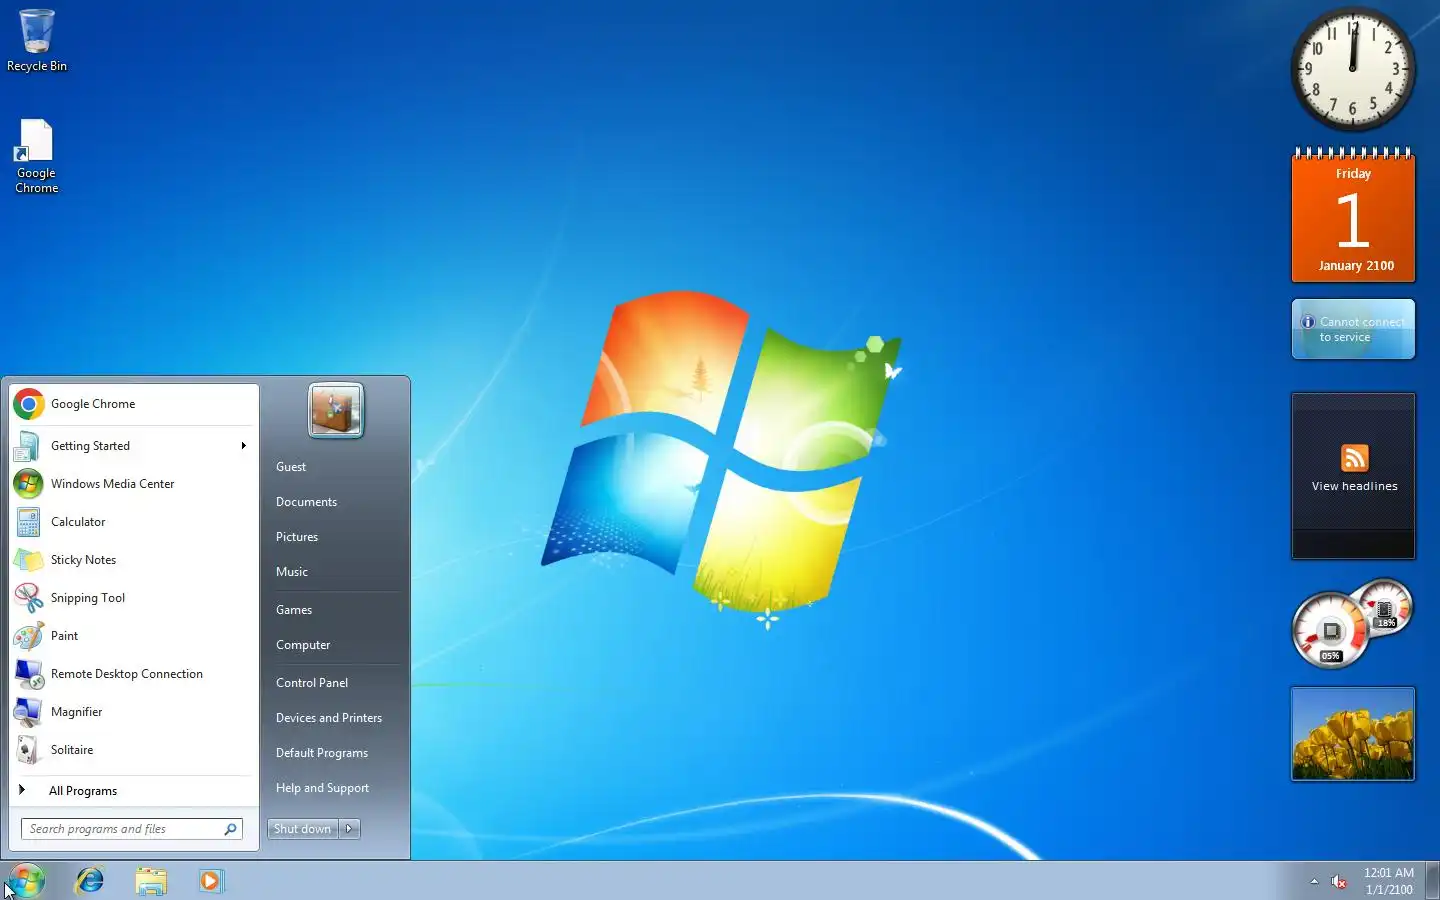The height and width of the screenshot is (900, 1440).
Task: Open Google Chrome icon in Start menu
Action: 29,404
